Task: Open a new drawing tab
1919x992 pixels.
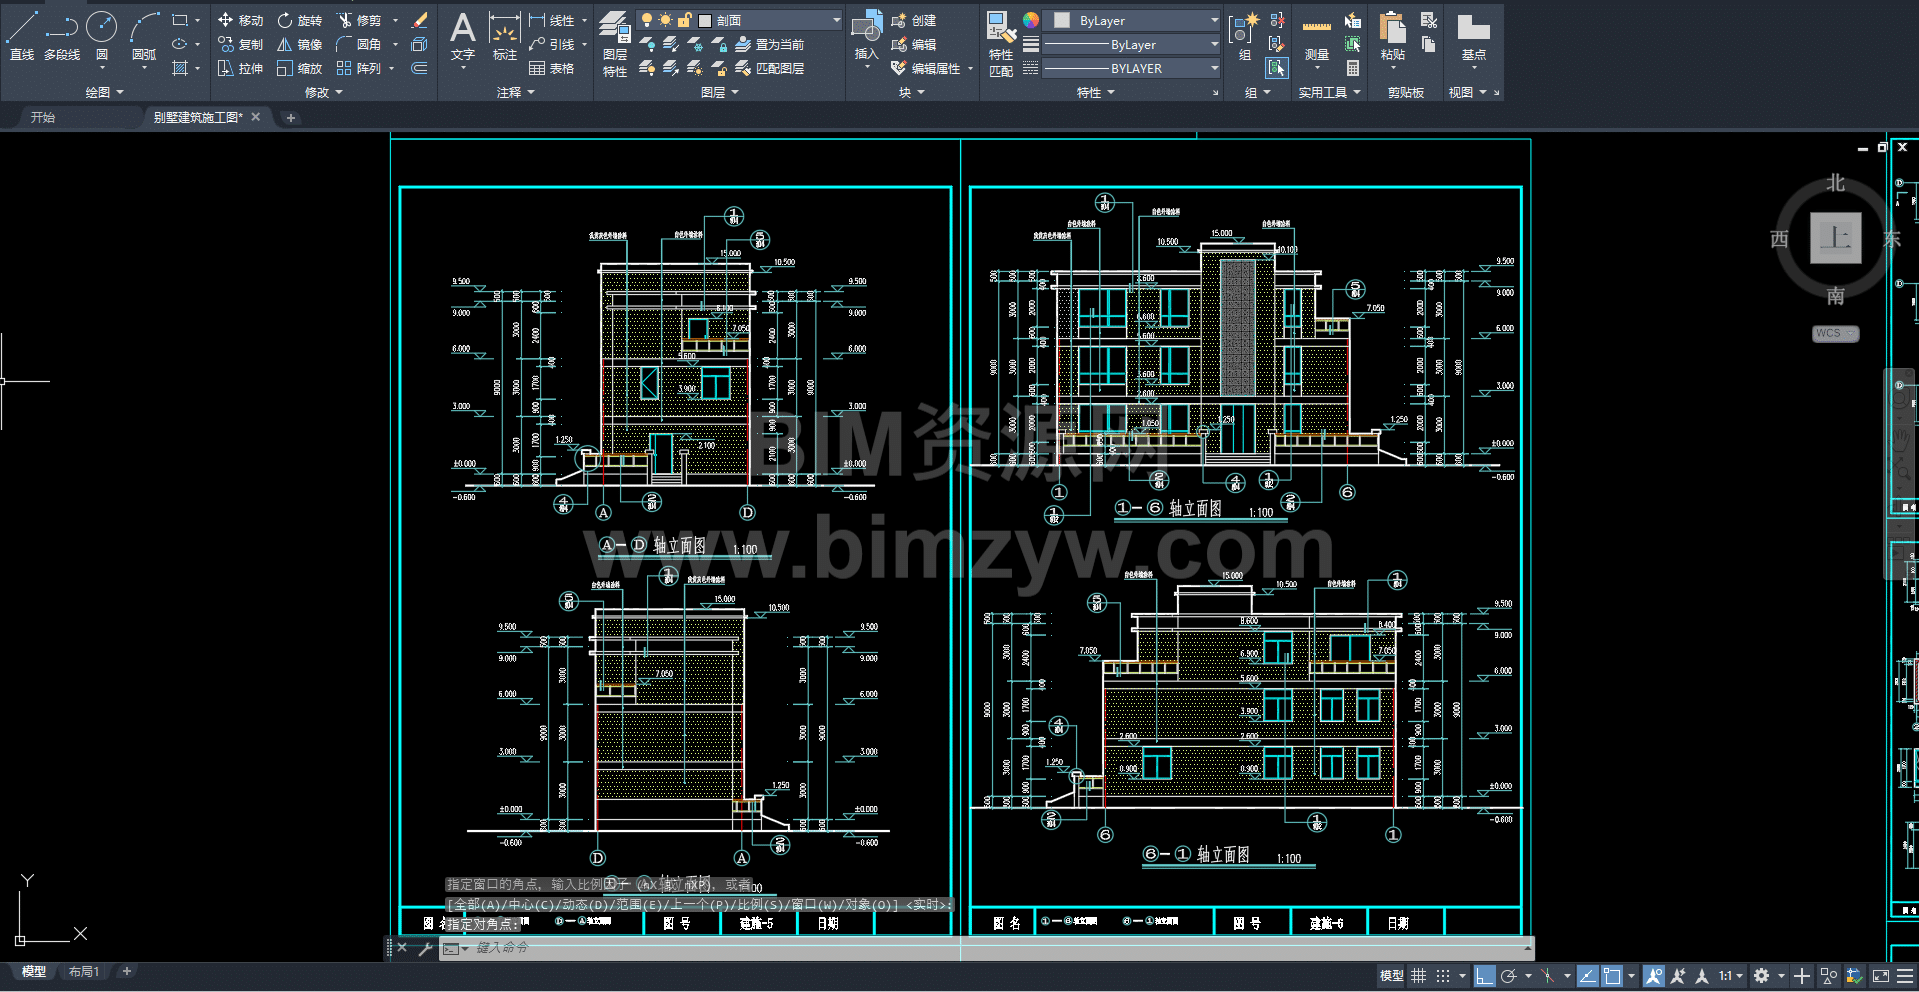Action: (x=291, y=118)
